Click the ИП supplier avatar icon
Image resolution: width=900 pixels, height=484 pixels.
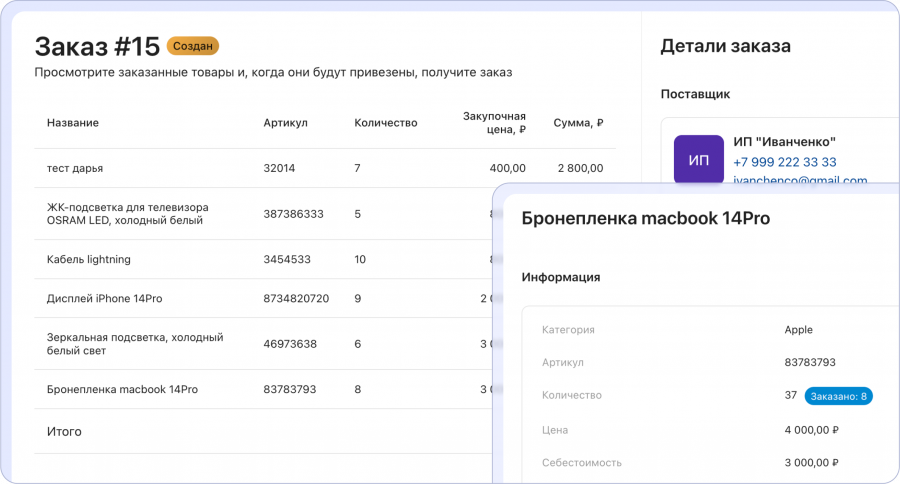pyautogui.click(x=699, y=160)
